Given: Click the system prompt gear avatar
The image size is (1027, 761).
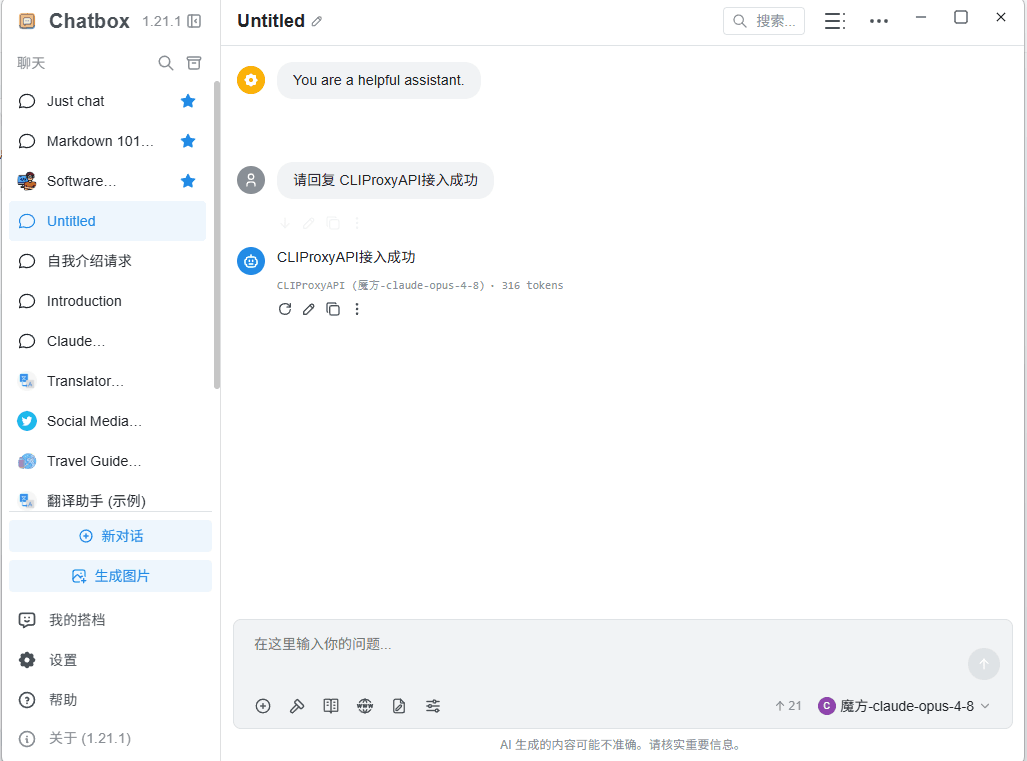Looking at the screenshot, I should [x=251, y=80].
